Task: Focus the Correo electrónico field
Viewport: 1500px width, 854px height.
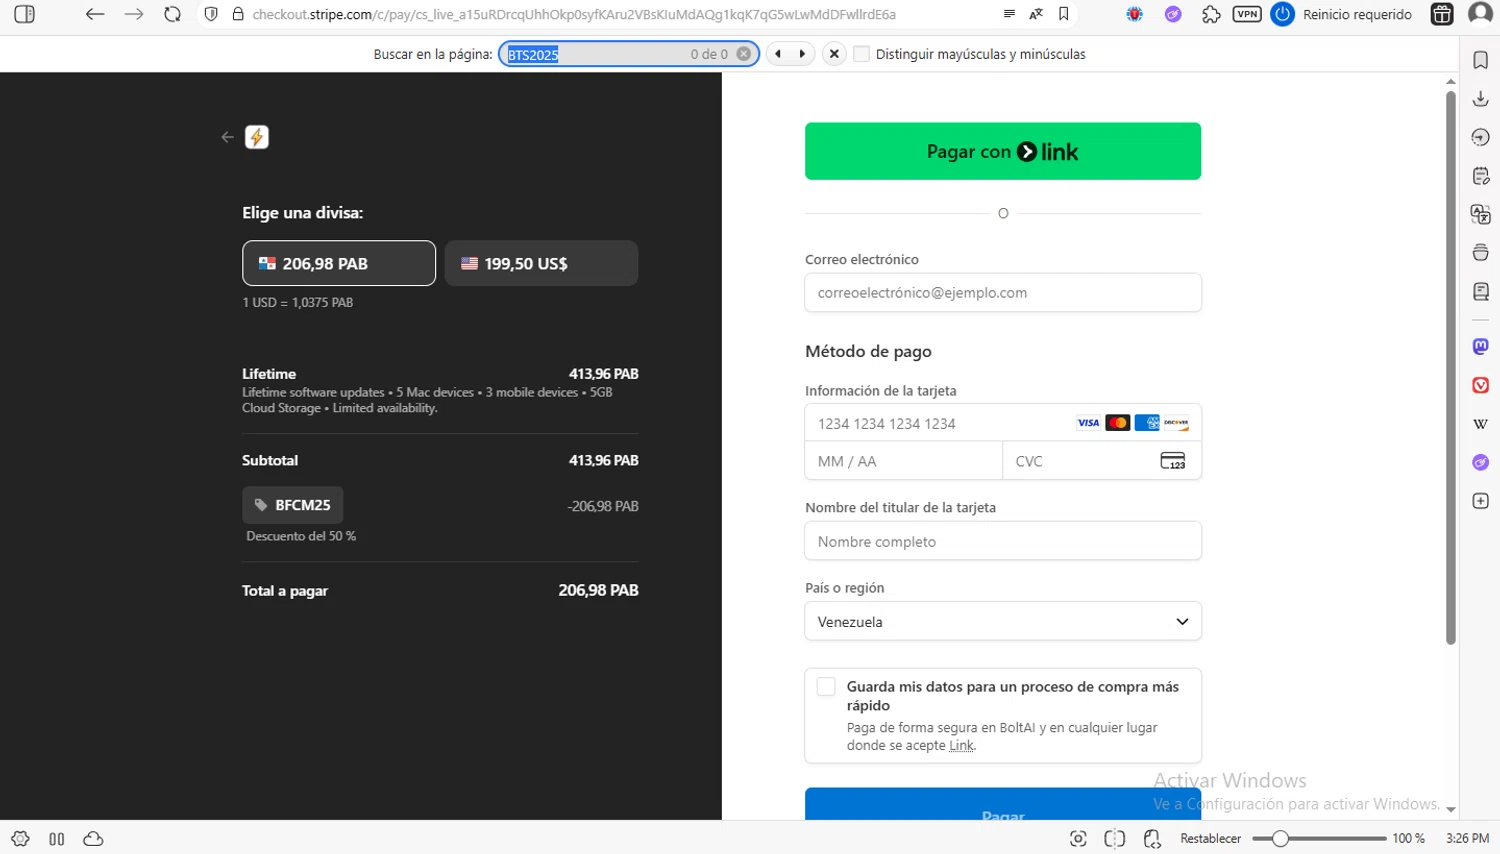Action: click(x=1003, y=293)
